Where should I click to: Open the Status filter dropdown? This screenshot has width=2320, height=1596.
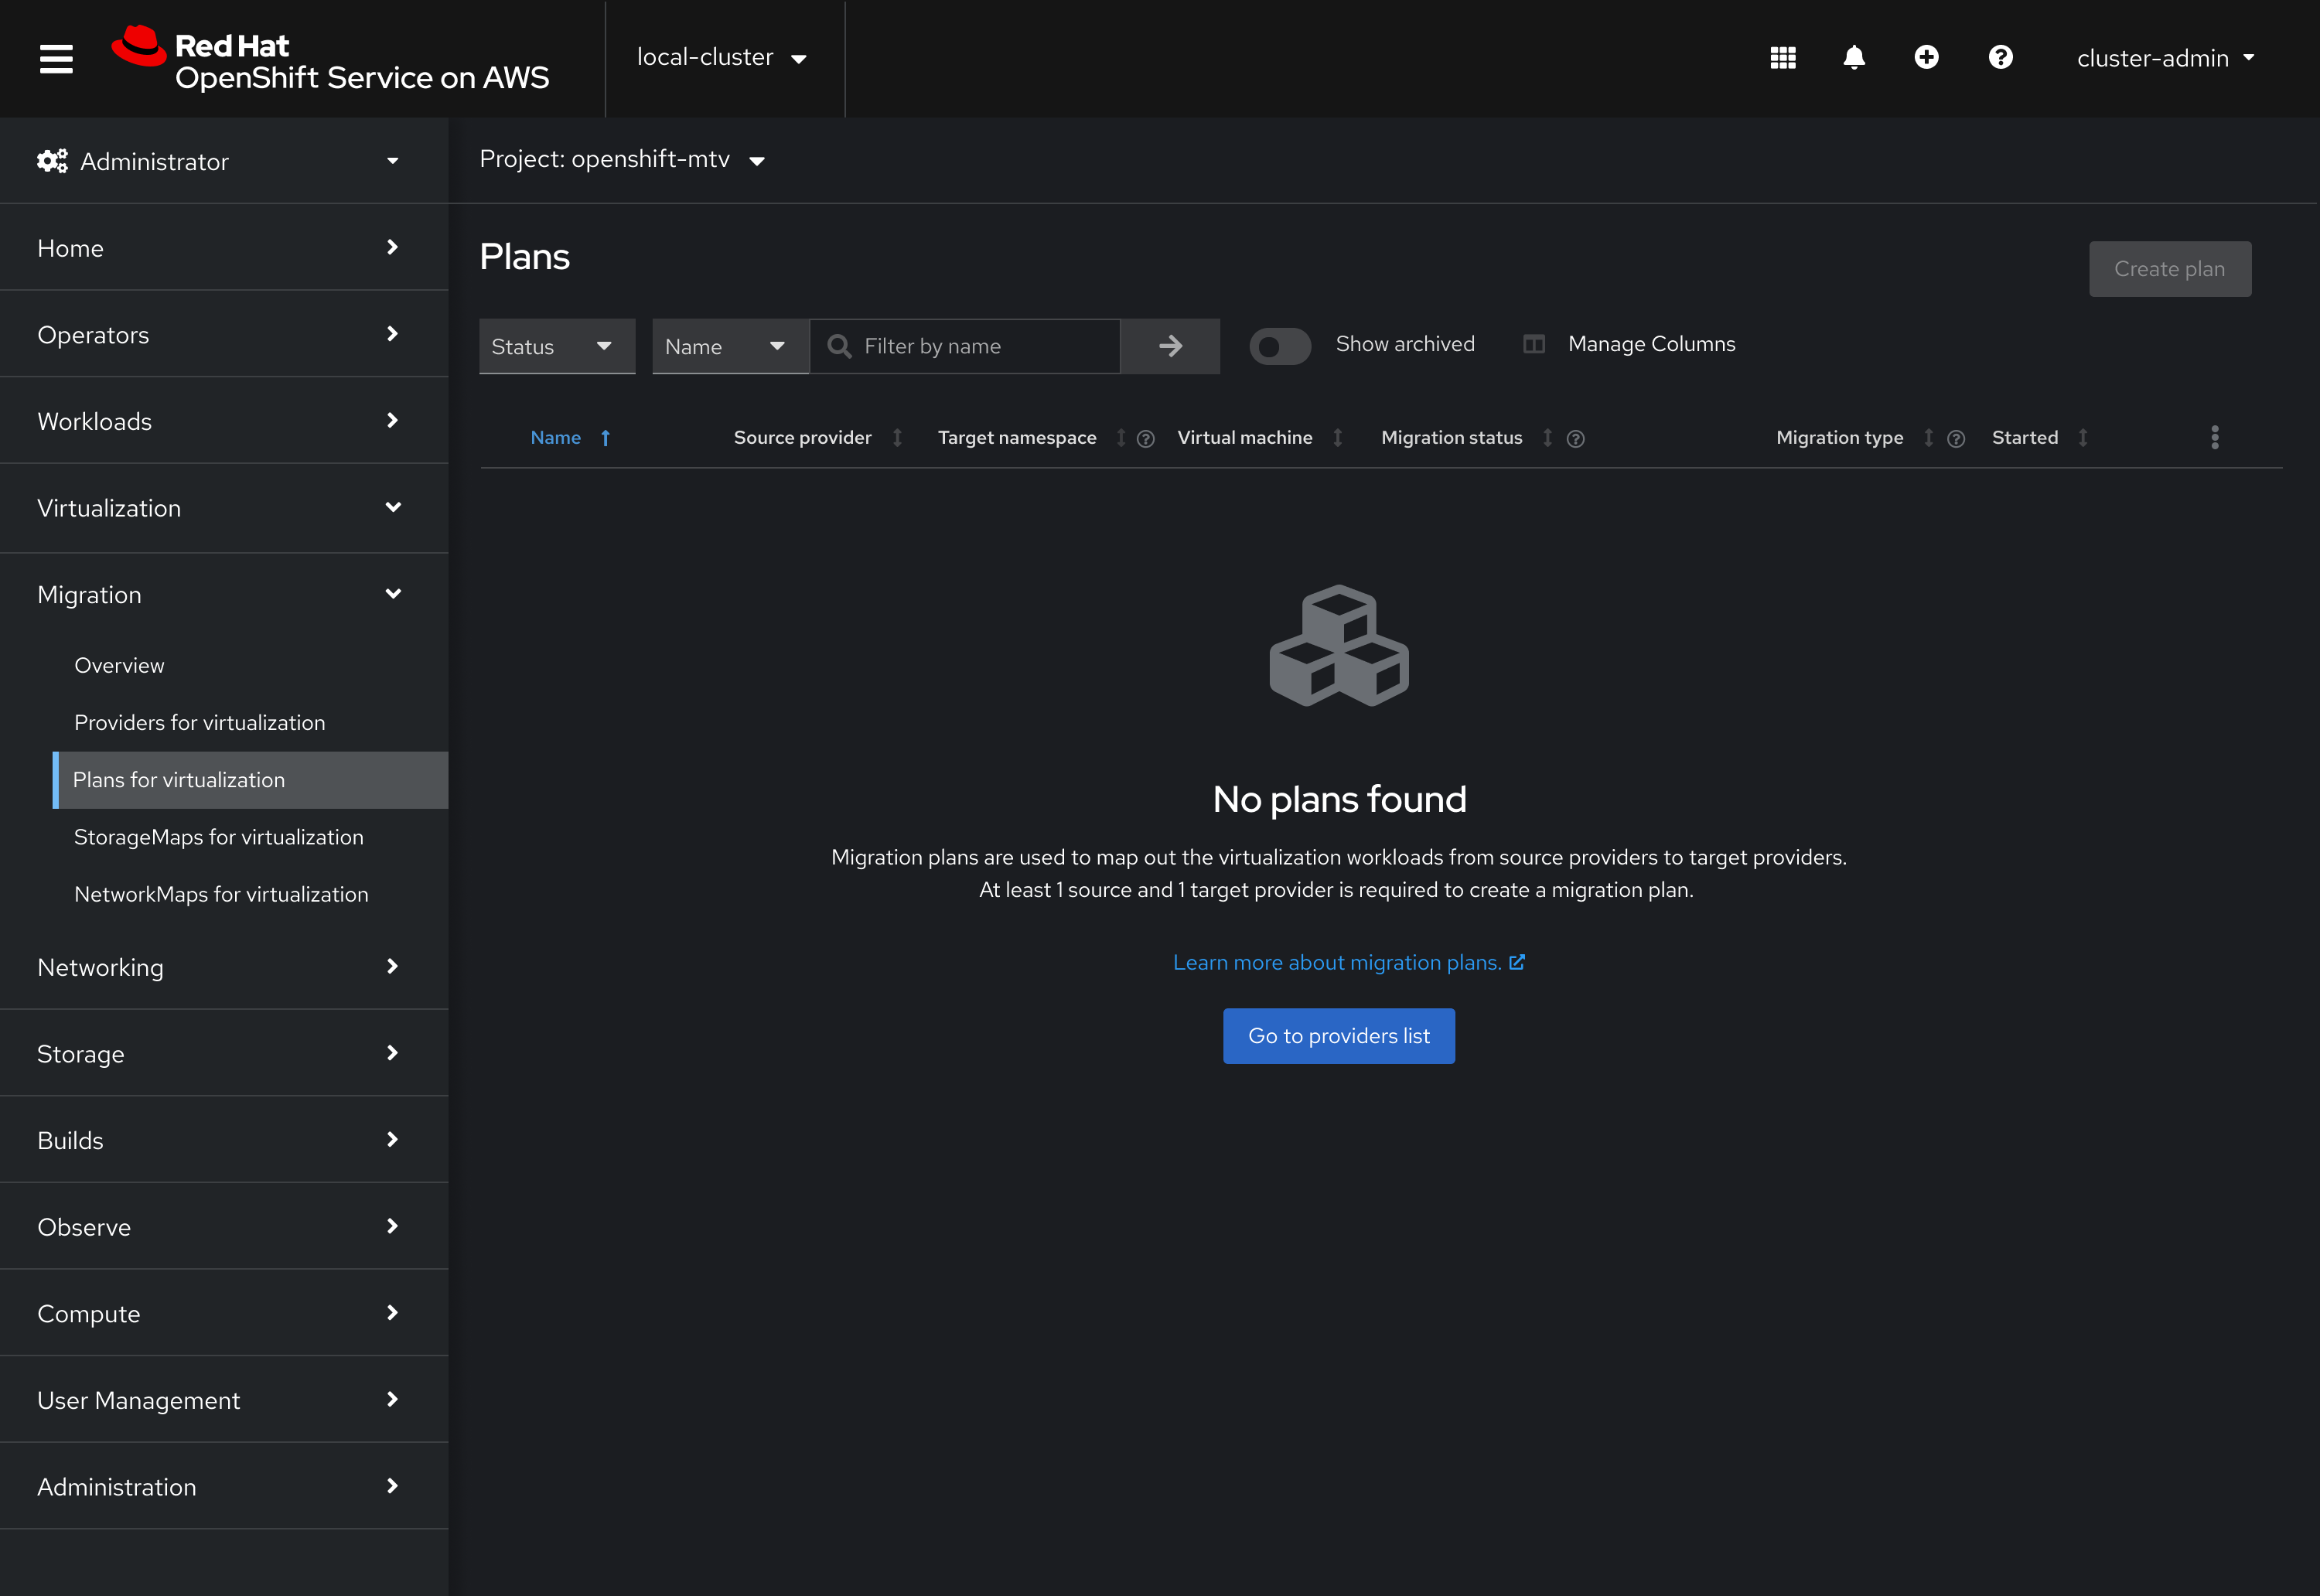(556, 346)
